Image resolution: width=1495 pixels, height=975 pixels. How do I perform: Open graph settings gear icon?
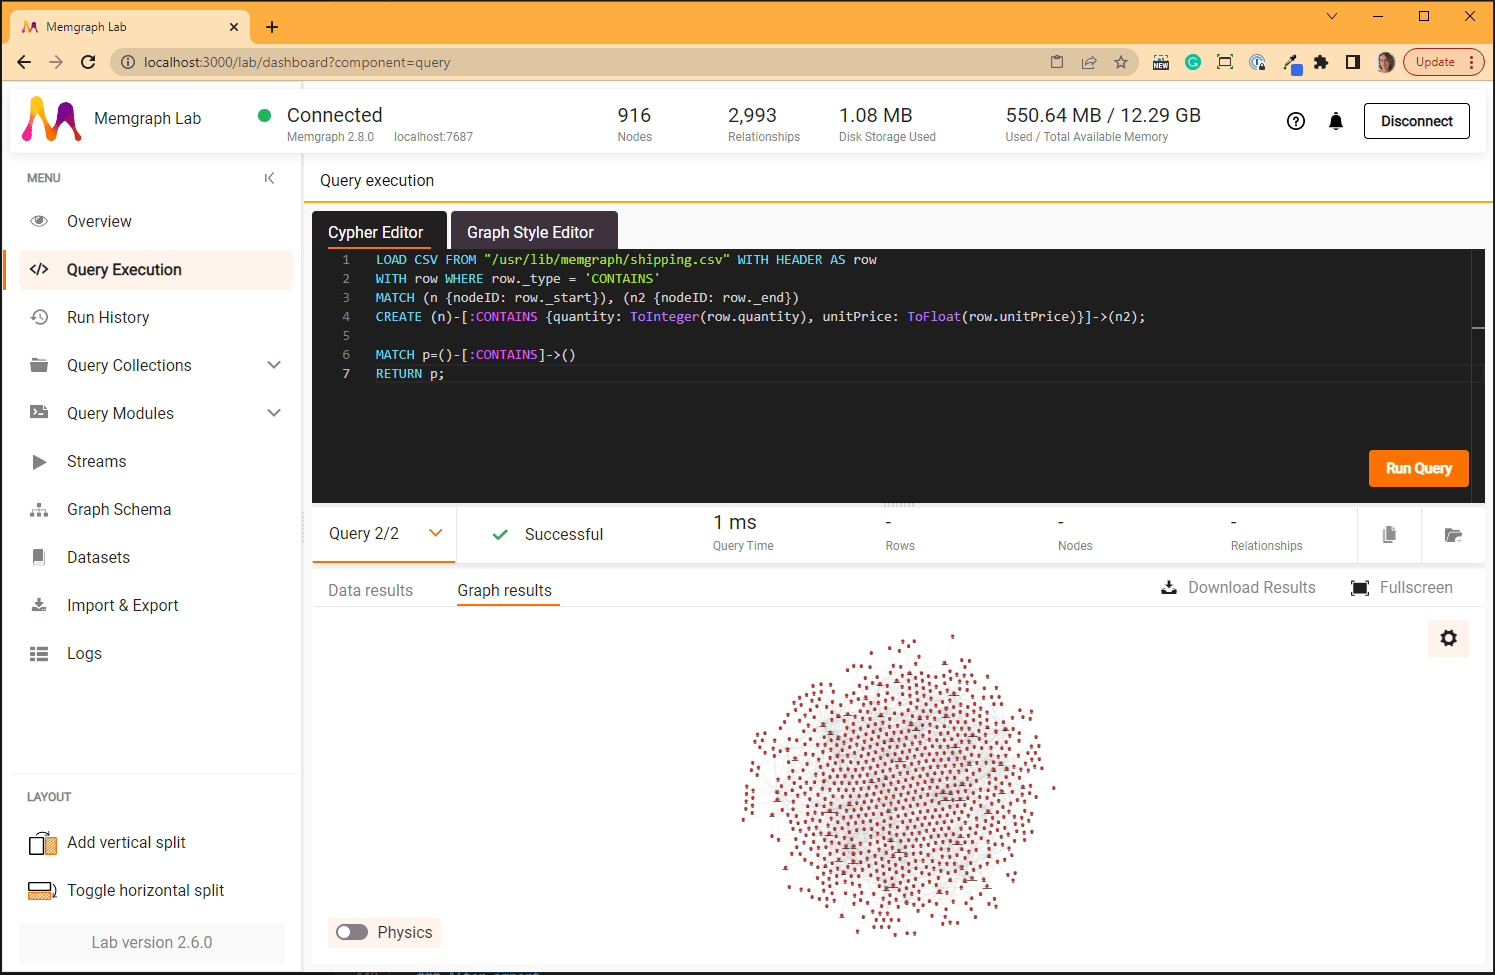[1448, 638]
